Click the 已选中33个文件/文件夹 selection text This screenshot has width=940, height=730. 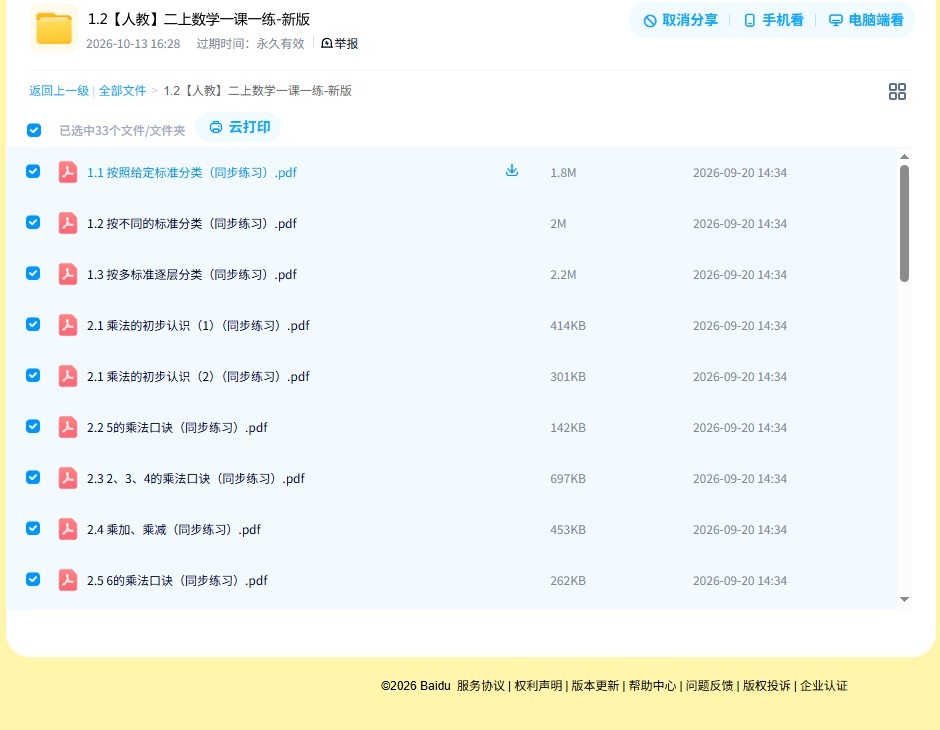click(122, 131)
